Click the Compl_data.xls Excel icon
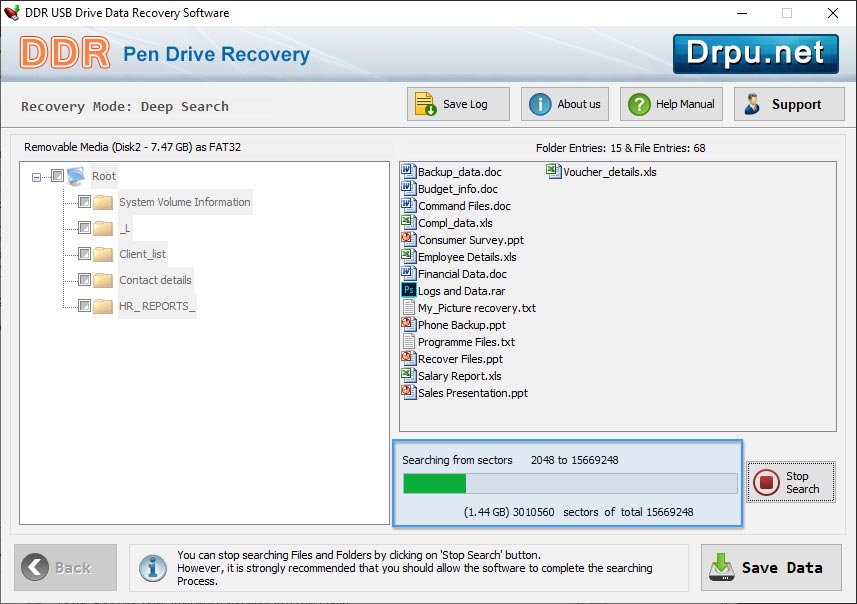This screenshot has width=857, height=604. coord(408,222)
